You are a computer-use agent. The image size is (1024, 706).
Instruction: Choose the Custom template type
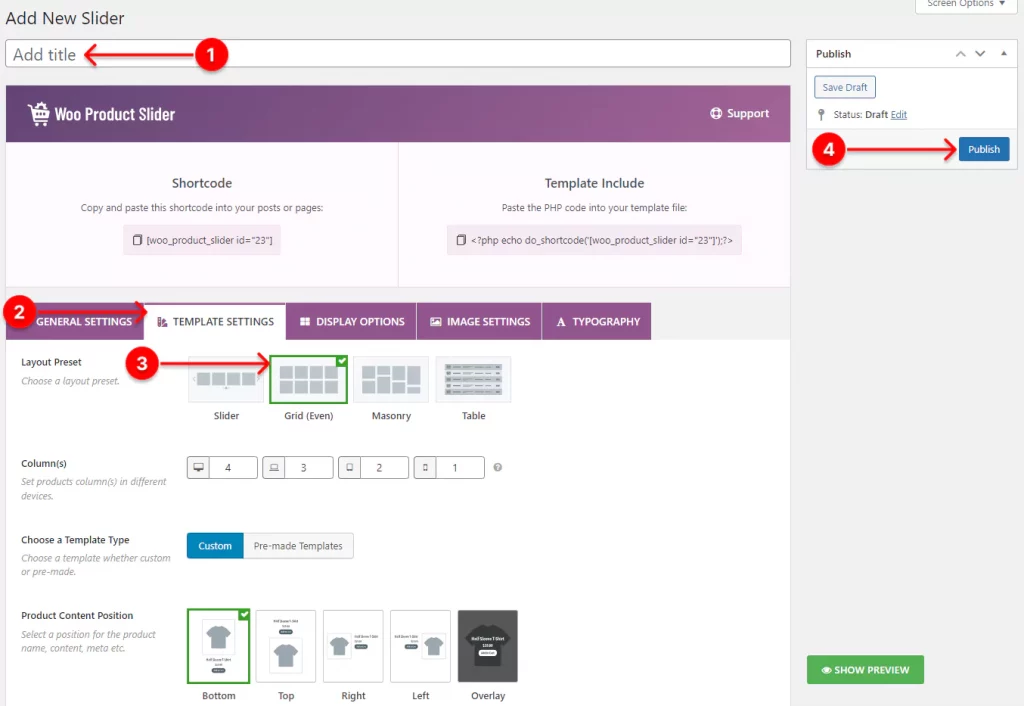tap(215, 546)
